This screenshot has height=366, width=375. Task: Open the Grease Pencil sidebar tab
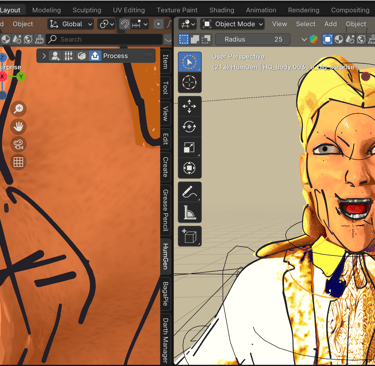(x=165, y=210)
